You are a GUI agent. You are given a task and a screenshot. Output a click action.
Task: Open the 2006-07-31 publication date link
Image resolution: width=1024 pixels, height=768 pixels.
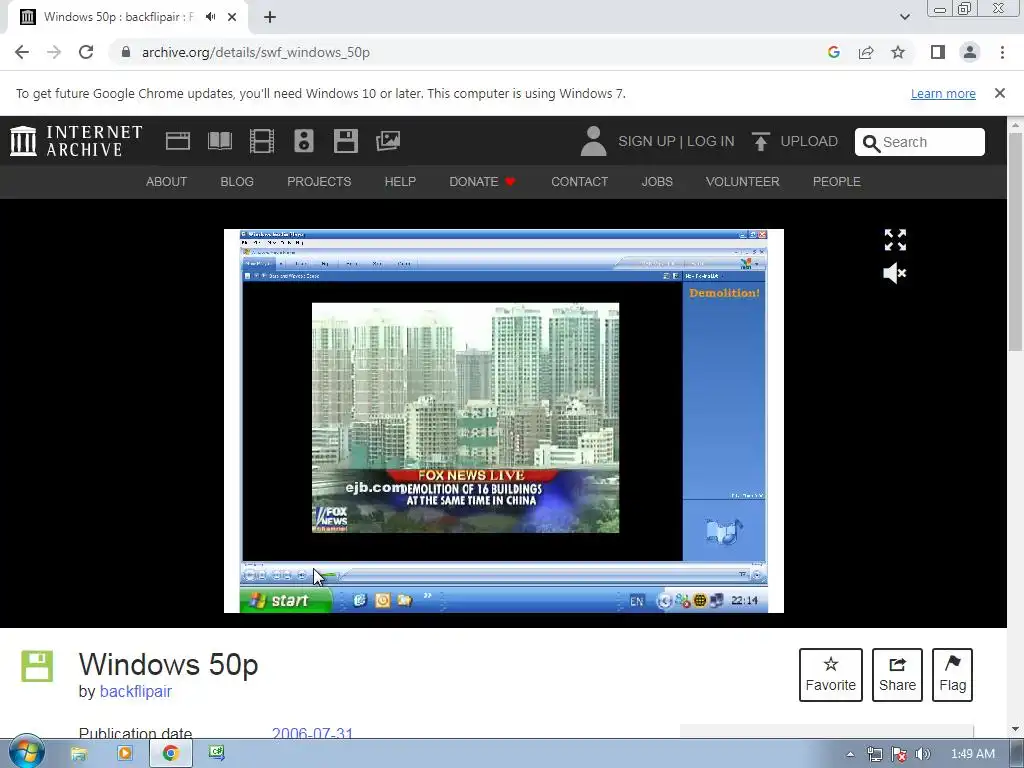pos(312,733)
